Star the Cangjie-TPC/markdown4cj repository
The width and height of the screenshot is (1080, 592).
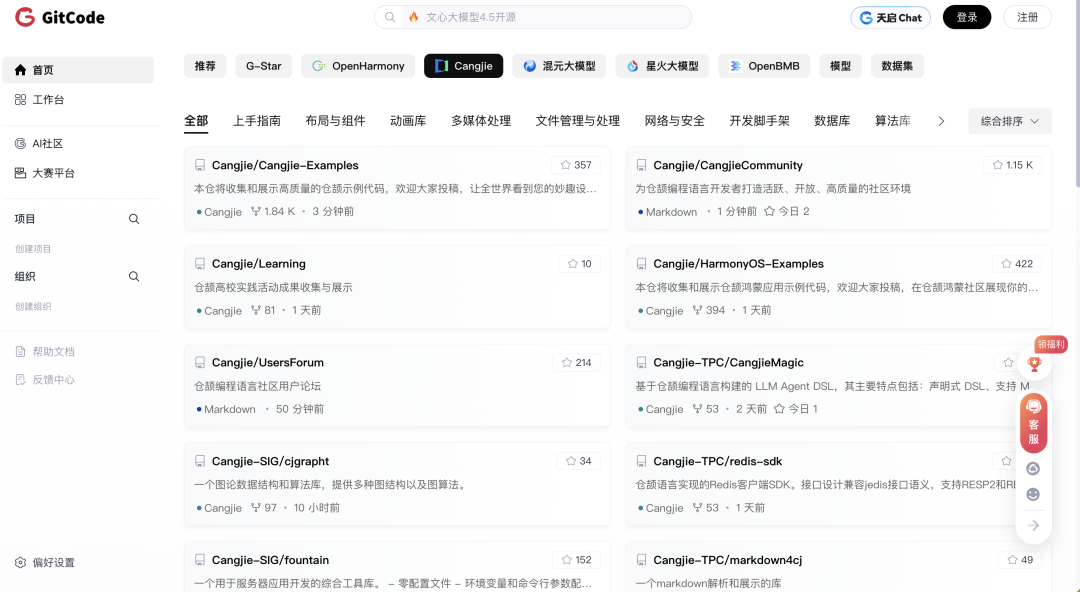point(1020,560)
